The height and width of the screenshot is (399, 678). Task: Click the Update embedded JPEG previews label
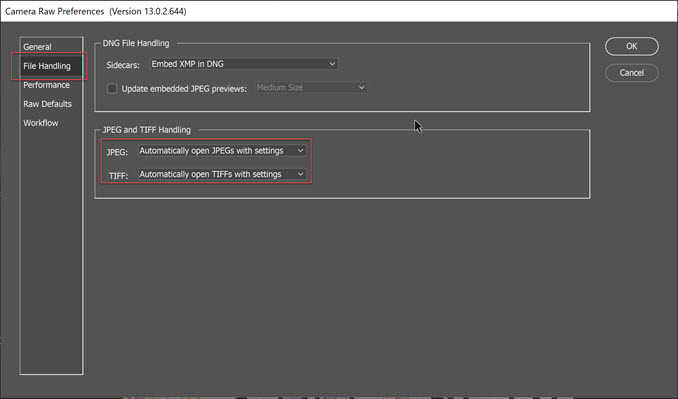point(184,89)
